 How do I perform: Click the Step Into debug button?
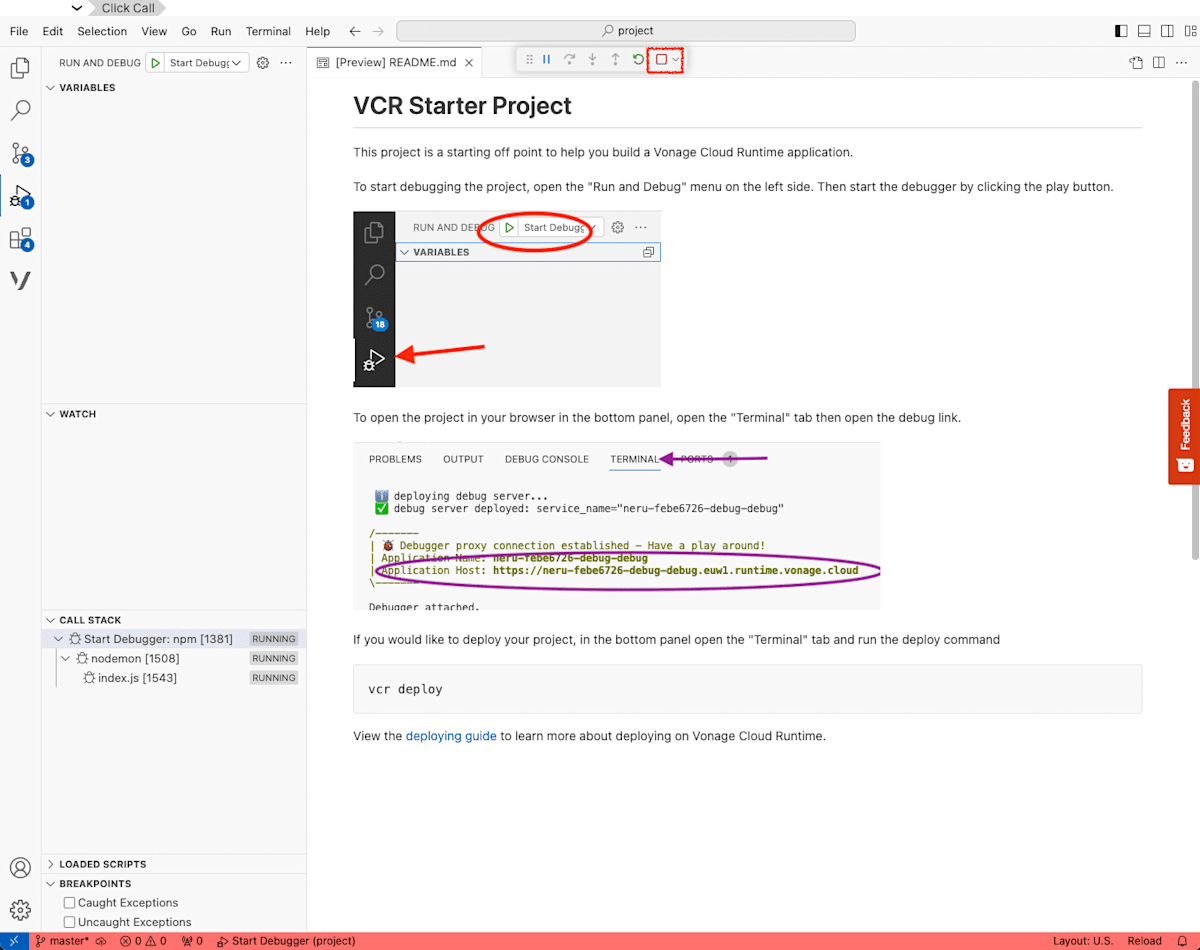pos(593,60)
